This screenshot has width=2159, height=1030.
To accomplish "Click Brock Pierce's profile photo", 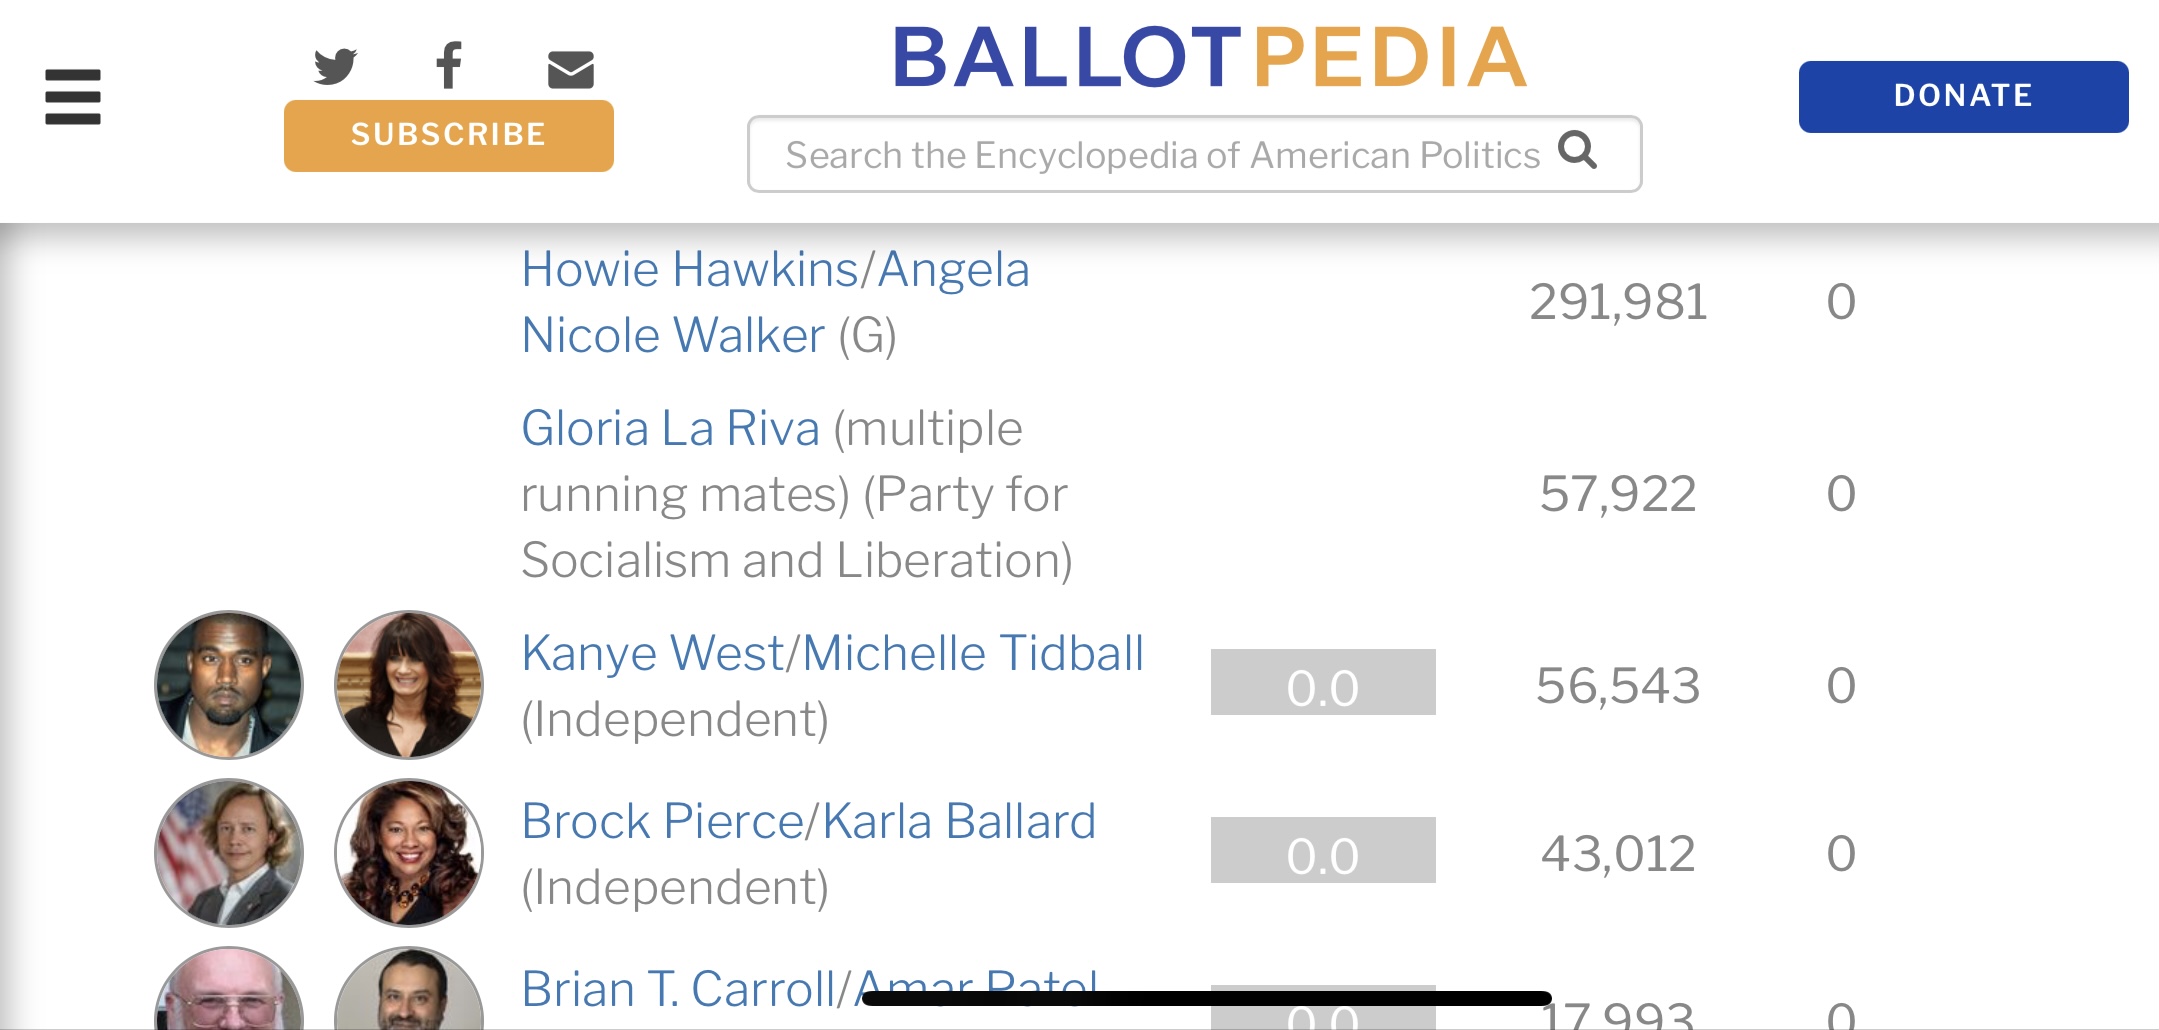I will pyautogui.click(x=229, y=853).
